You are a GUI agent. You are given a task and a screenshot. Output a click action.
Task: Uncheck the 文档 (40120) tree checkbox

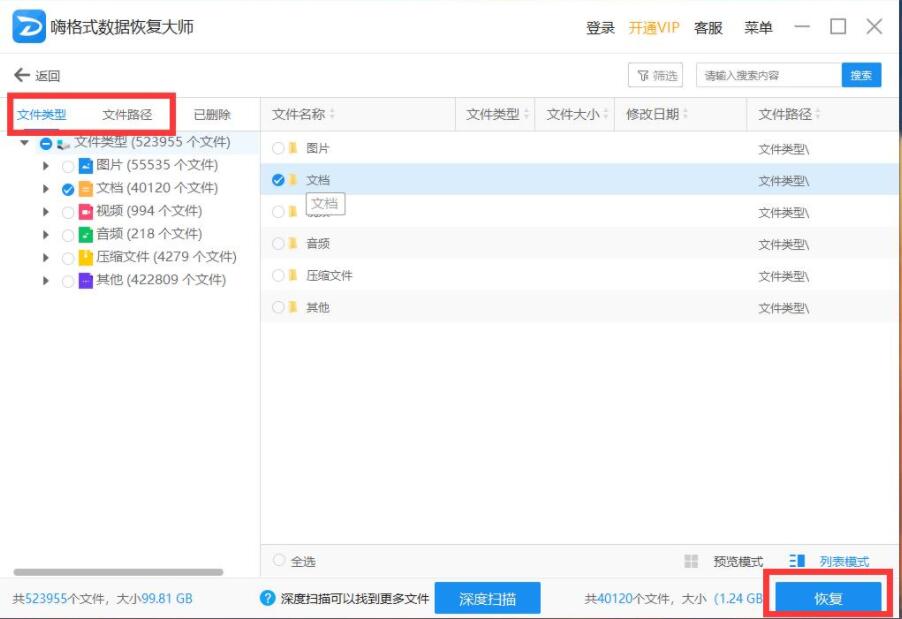point(68,189)
